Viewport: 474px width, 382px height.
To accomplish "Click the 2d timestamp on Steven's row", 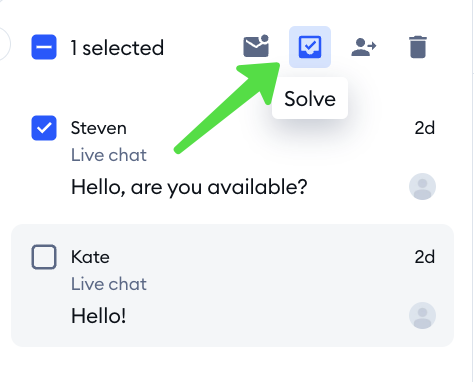I will [x=425, y=128].
